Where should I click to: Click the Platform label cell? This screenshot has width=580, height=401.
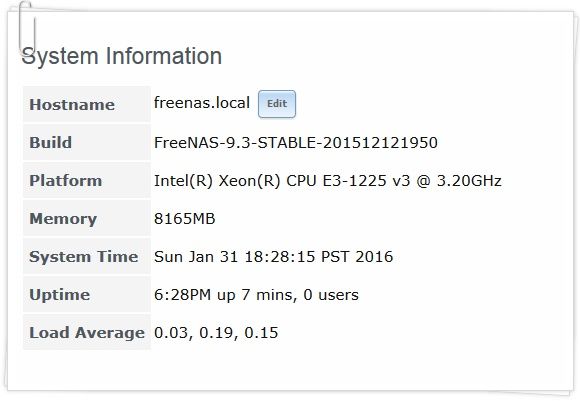click(87, 181)
